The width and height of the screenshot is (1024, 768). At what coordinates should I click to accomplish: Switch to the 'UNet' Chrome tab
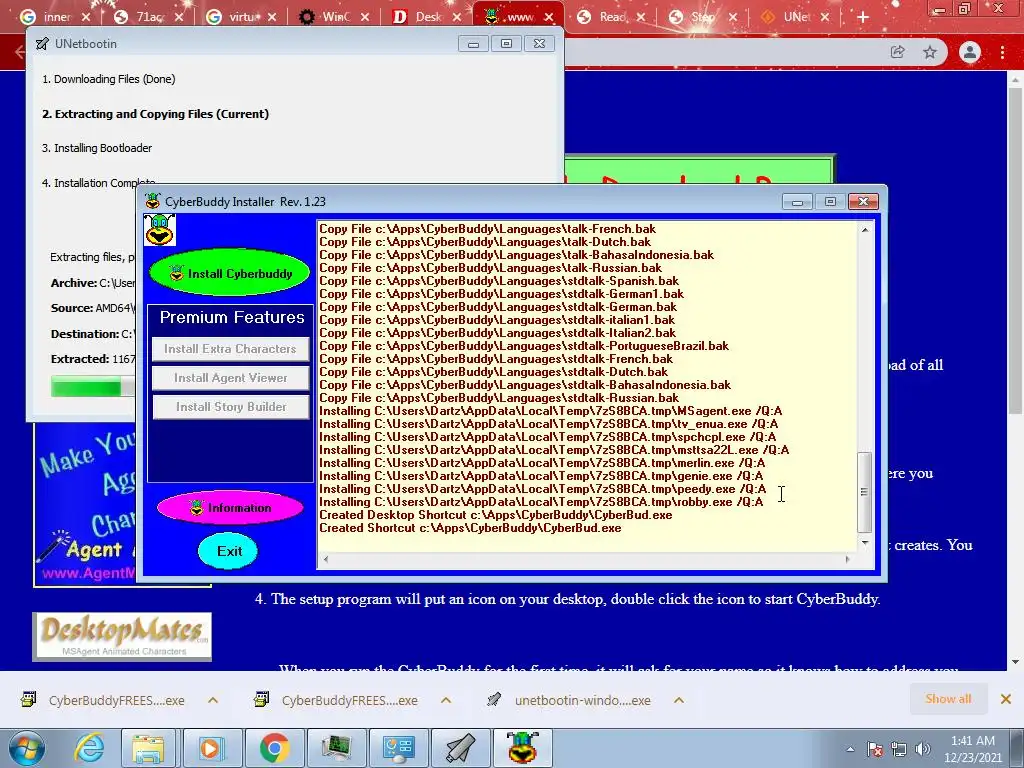[x=794, y=17]
